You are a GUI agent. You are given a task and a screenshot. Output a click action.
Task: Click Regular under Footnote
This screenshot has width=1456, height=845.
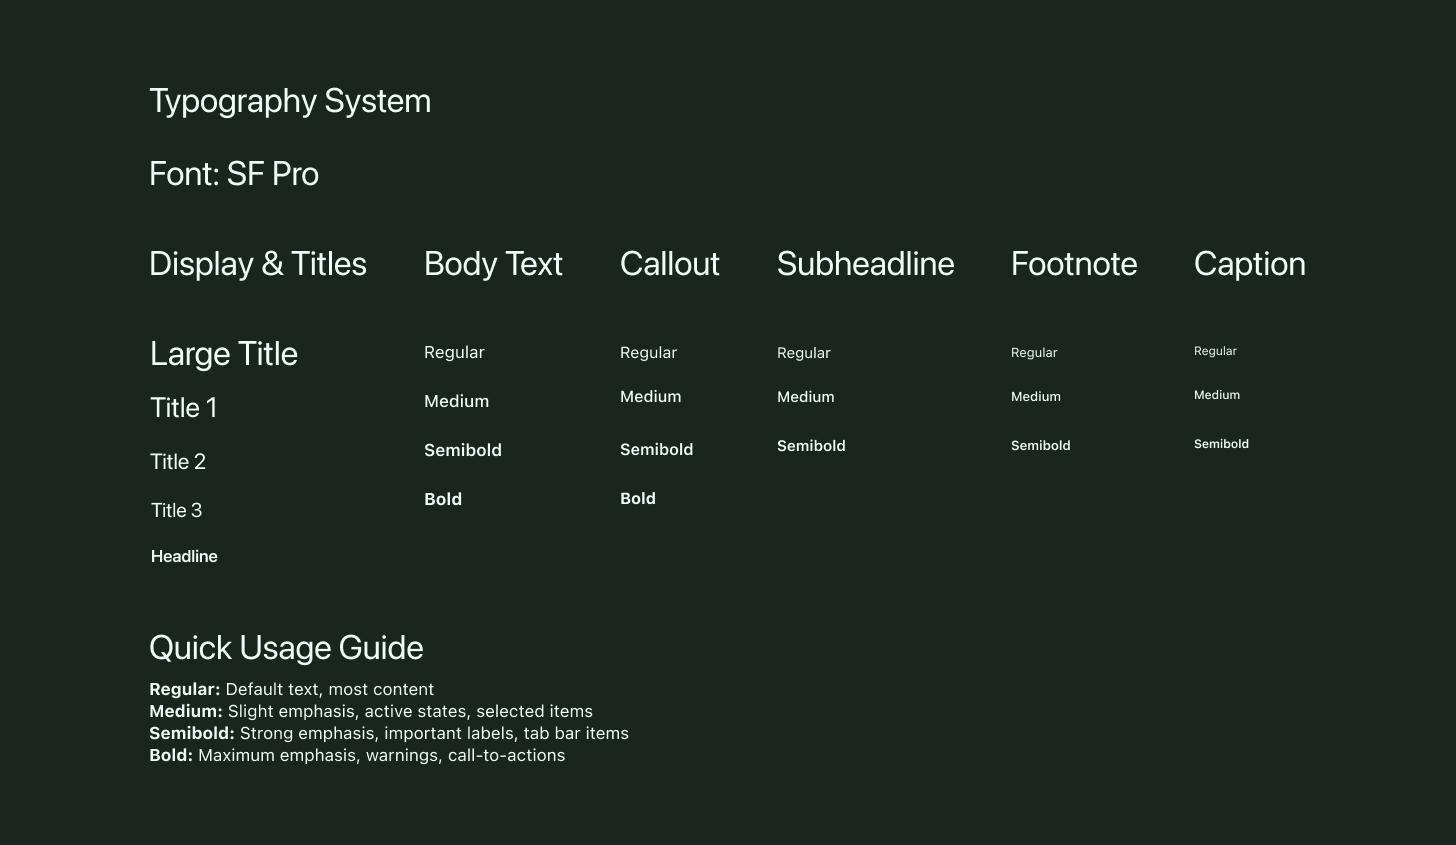1034,353
